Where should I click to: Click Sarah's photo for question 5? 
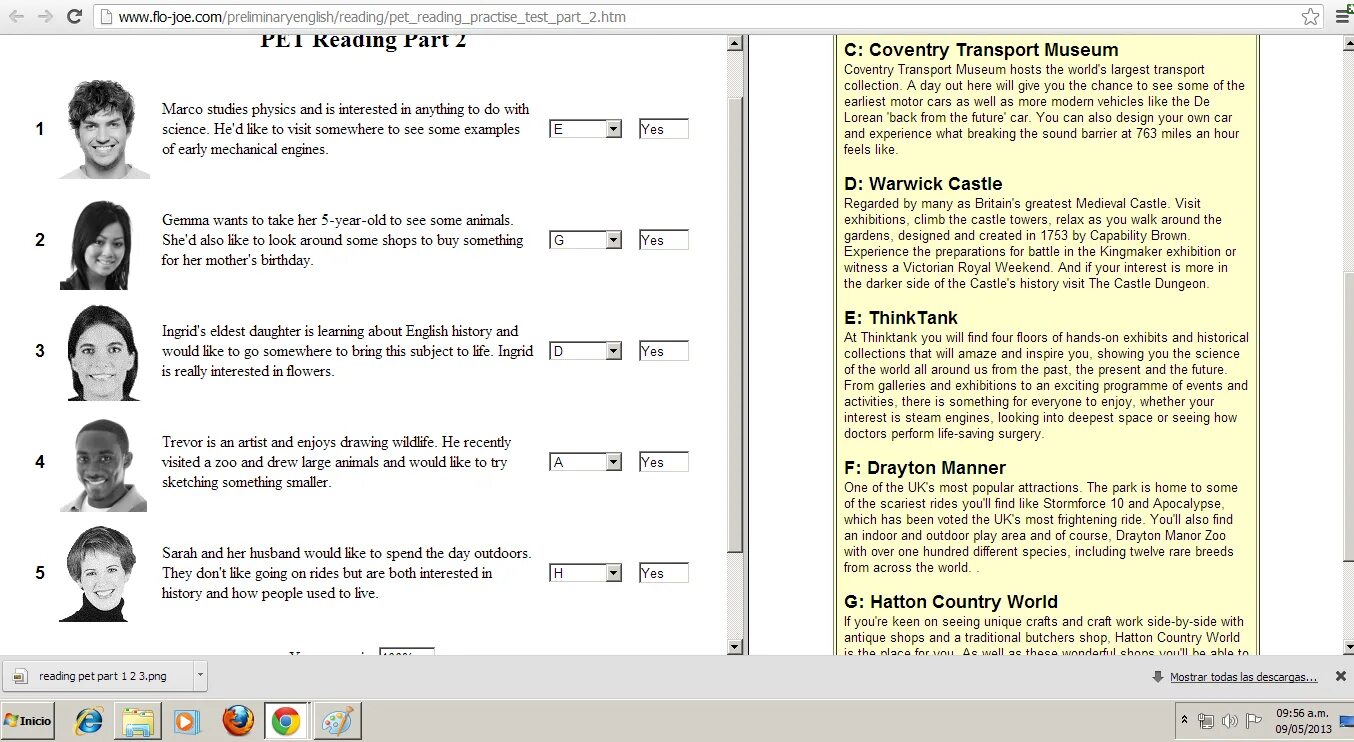click(x=97, y=574)
